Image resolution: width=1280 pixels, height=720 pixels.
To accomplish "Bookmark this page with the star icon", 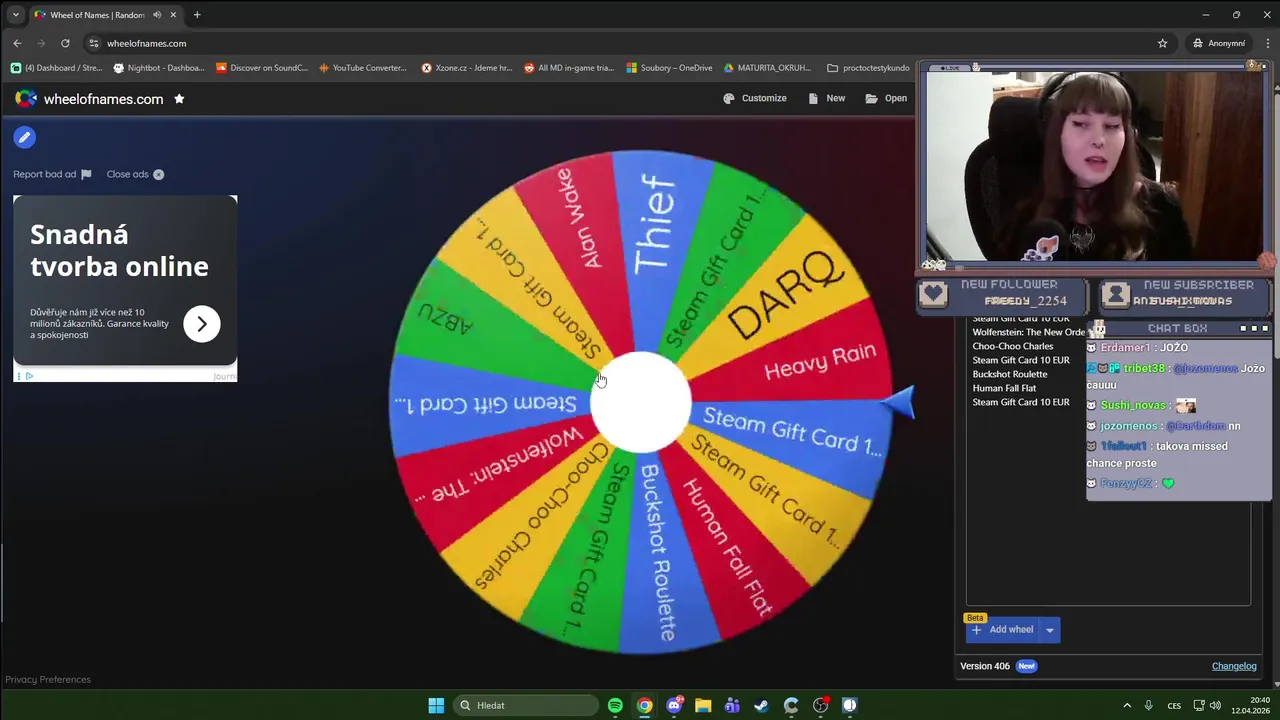I will tap(1162, 43).
